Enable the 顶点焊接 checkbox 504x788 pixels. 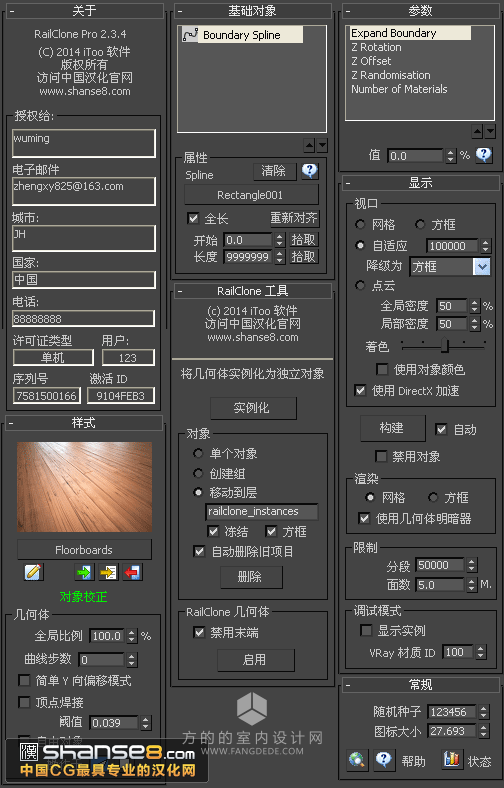tap(24, 702)
